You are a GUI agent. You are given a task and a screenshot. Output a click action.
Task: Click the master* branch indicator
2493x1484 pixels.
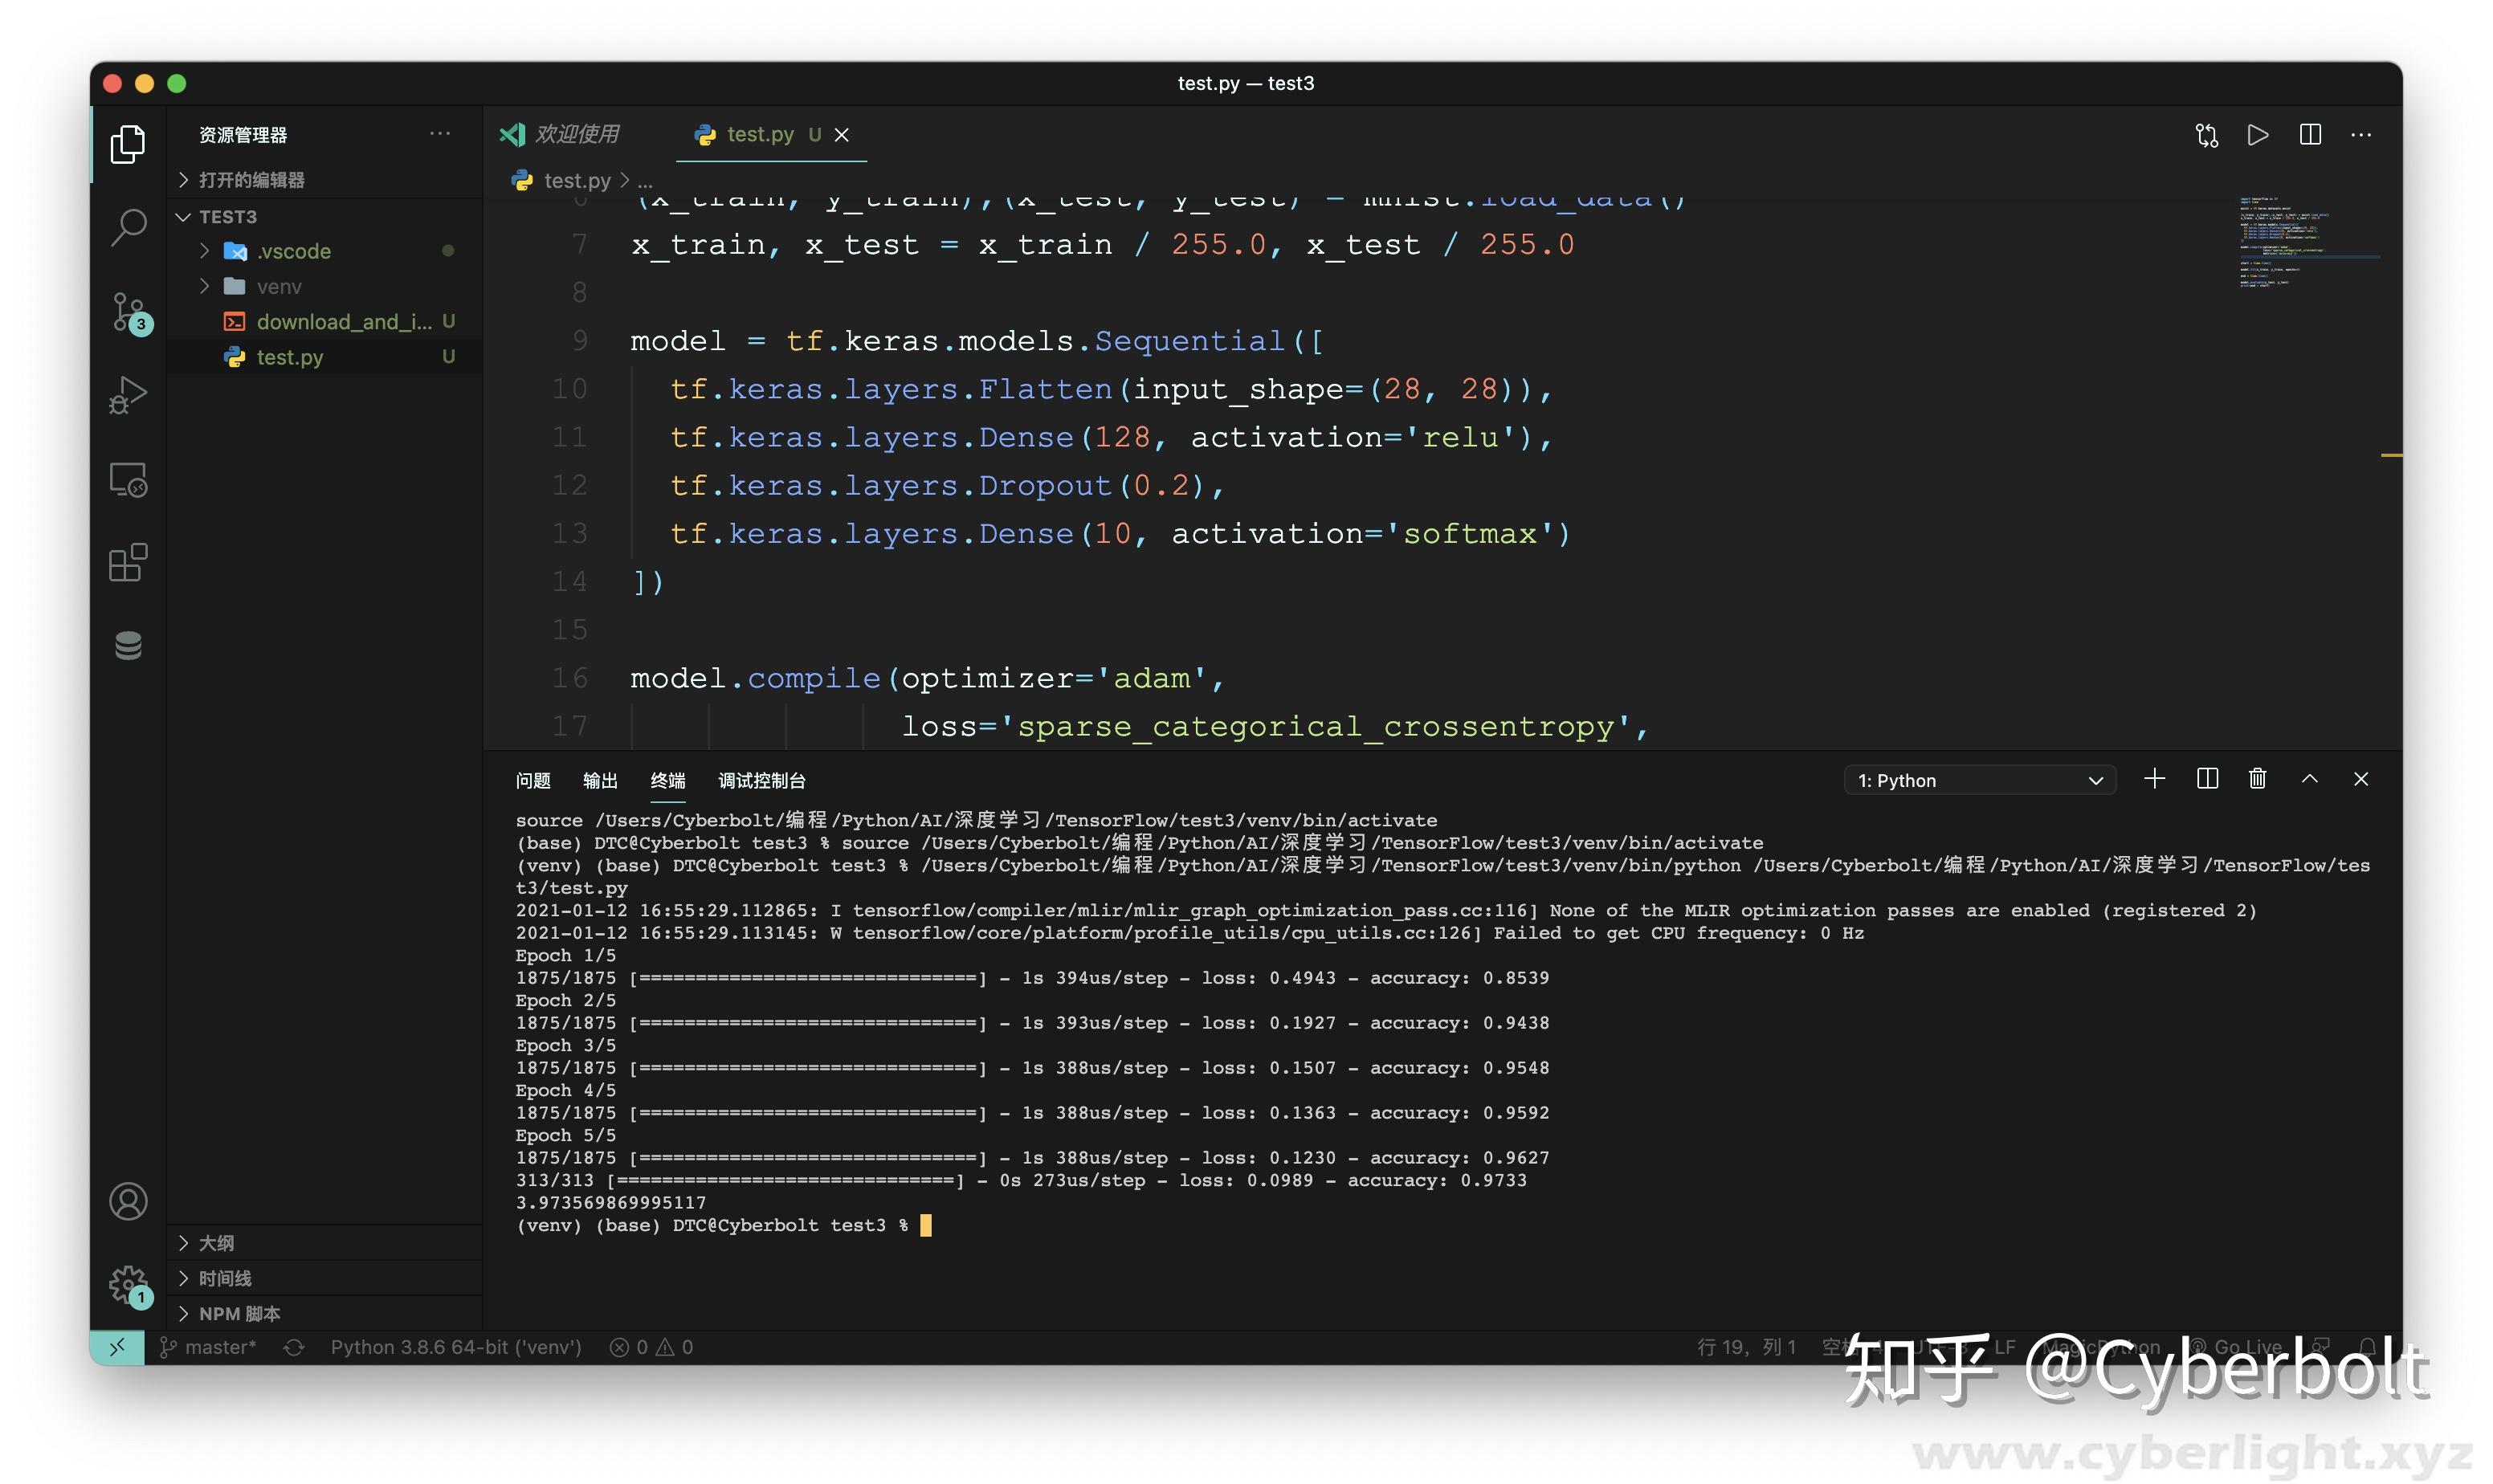208,1347
